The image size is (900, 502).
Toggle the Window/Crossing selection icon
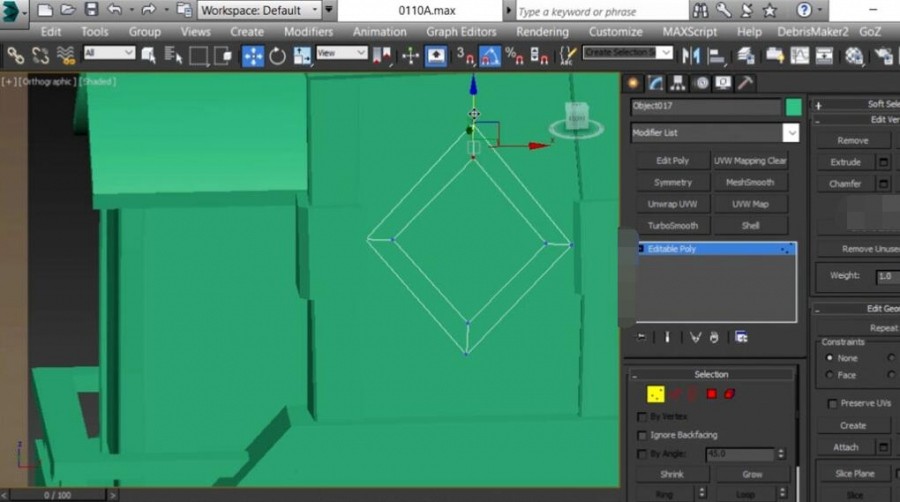click(223, 56)
